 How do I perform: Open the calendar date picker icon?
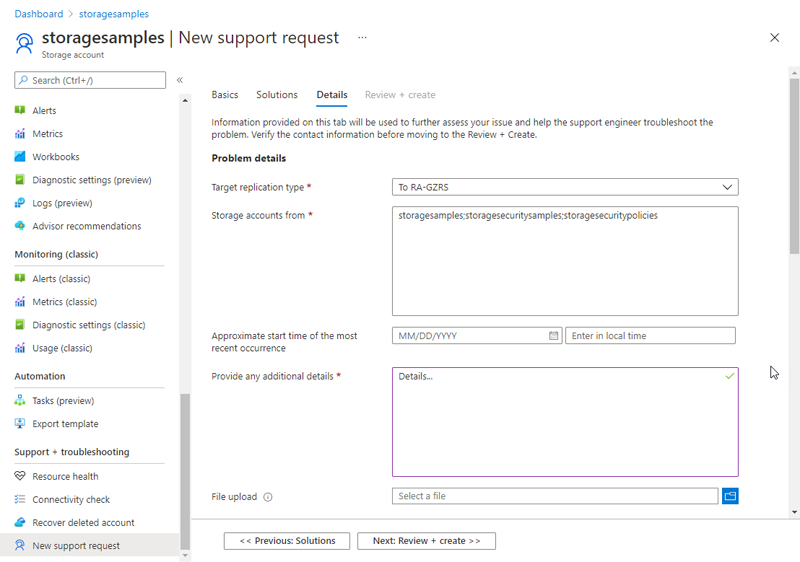coord(554,336)
